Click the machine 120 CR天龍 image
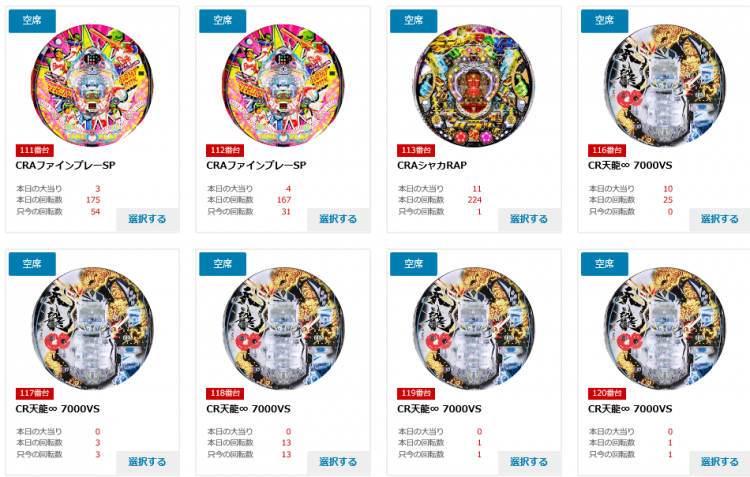The height and width of the screenshot is (477, 750). coord(665,329)
